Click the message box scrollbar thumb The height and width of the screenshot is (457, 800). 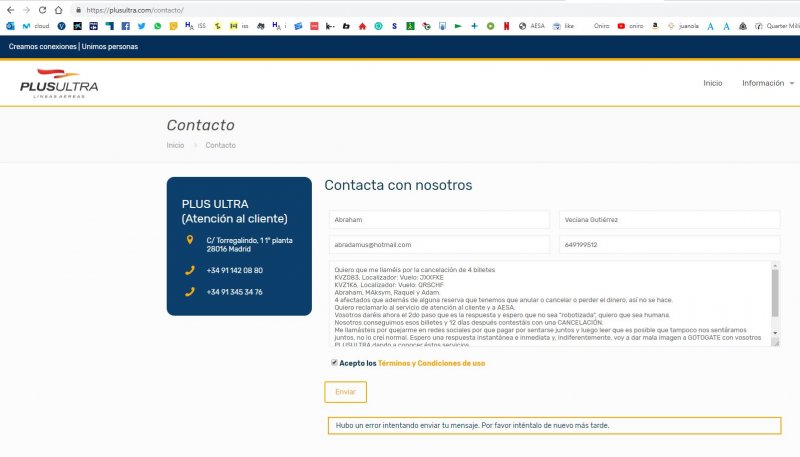pyautogui.click(x=776, y=293)
